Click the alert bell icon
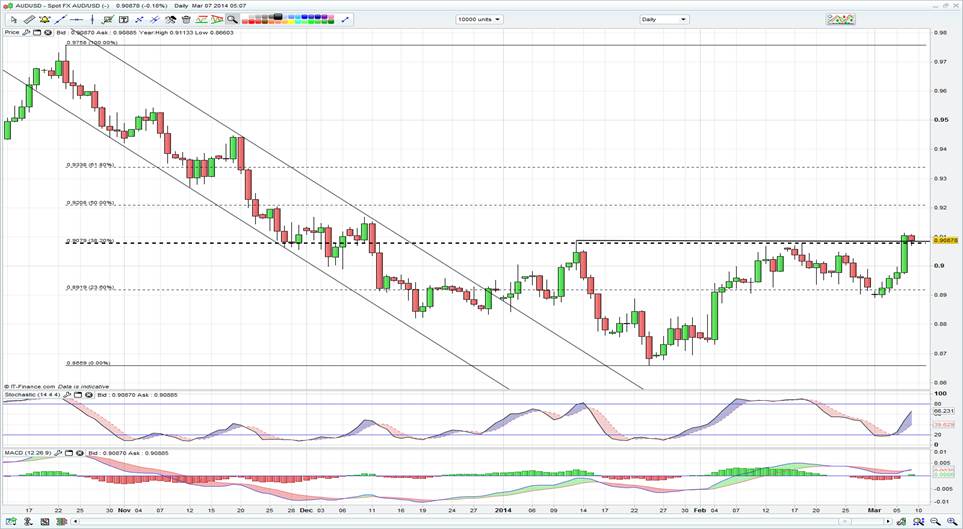This screenshot has height=529, width=963. (x=44, y=19)
